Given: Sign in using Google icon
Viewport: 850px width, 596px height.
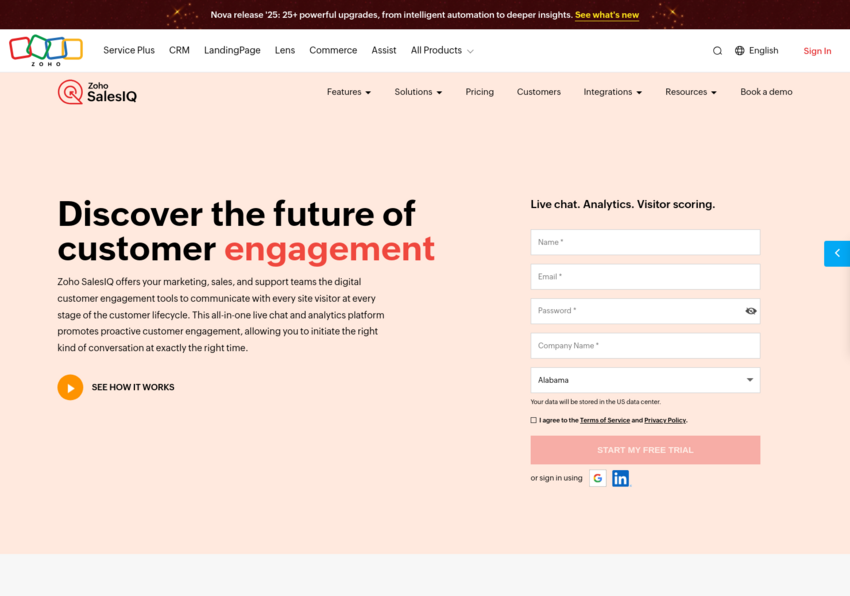Looking at the screenshot, I should click(597, 478).
